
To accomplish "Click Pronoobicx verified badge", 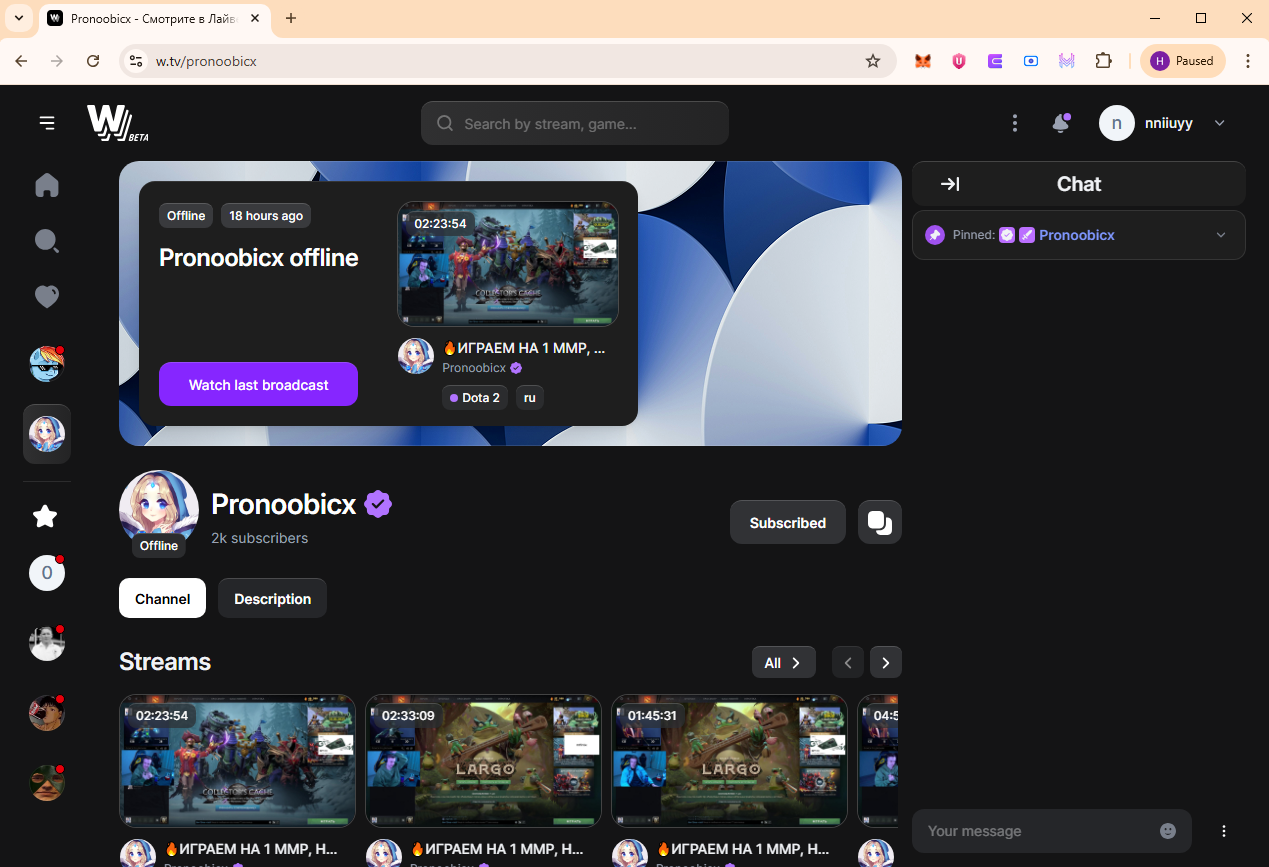I will [378, 504].
